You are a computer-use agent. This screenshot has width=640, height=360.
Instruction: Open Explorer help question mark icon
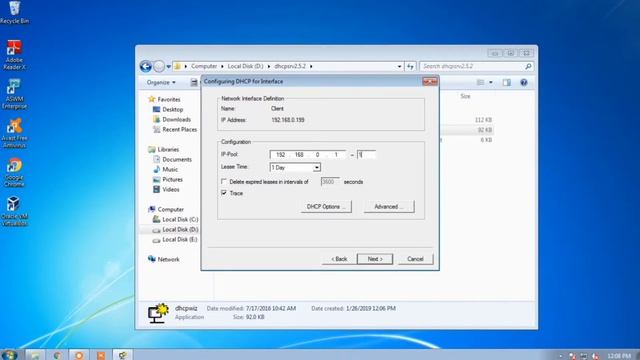[524, 82]
